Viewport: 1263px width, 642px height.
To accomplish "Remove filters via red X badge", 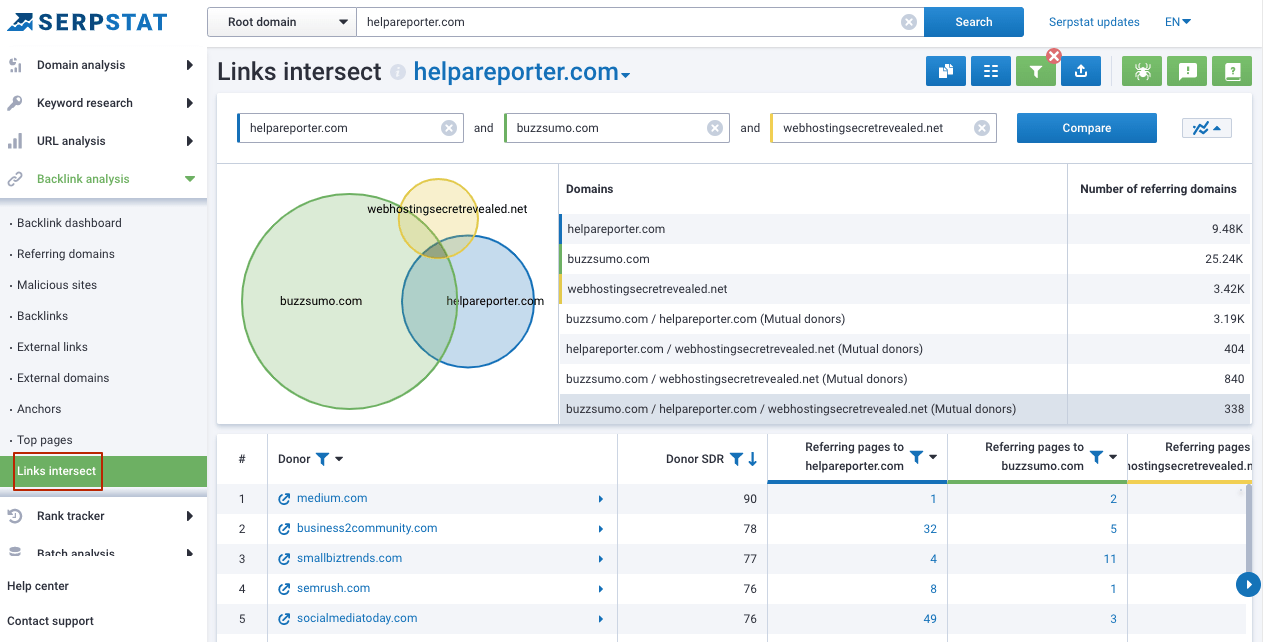I will [1053, 56].
